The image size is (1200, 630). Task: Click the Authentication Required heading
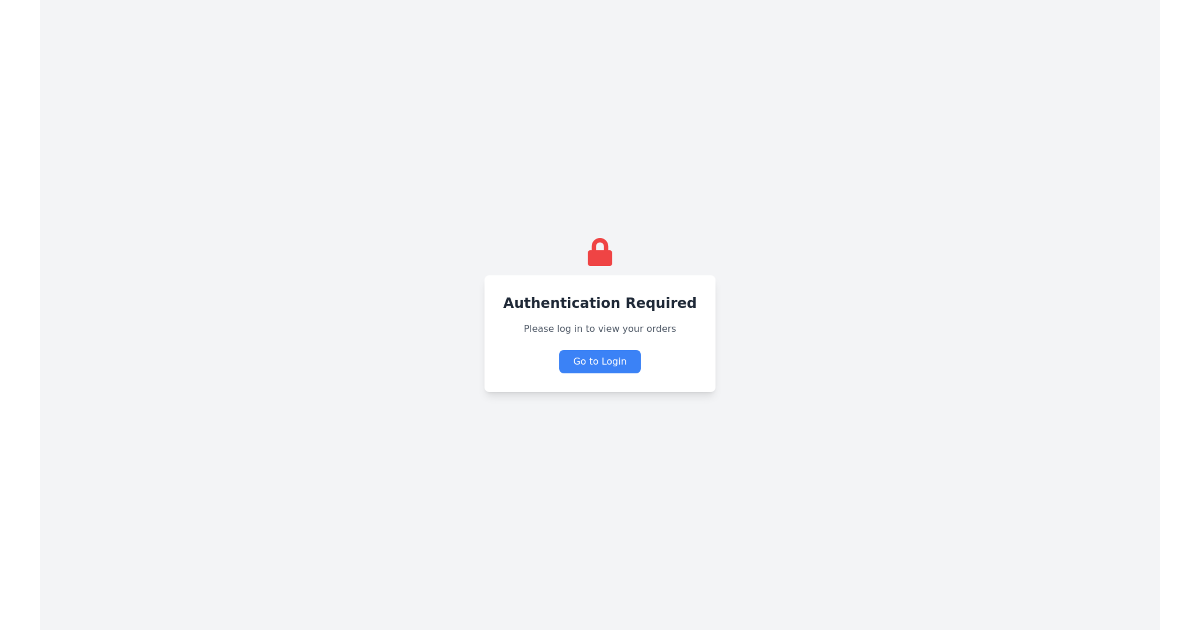pos(600,303)
